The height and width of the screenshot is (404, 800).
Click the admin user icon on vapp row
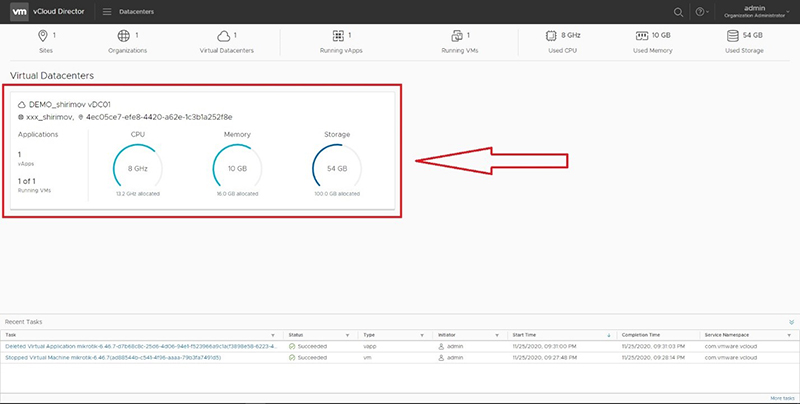441,346
